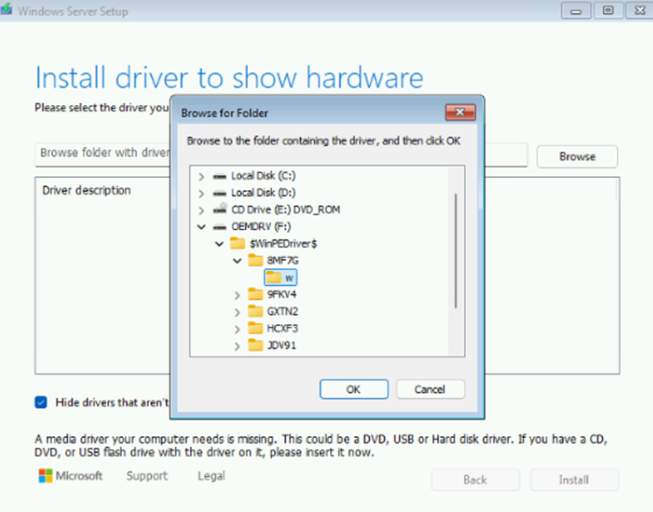The width and height of the screenshot is (653, 512).
Task: Collapse the 8MF7G folder
Action: 237,261
